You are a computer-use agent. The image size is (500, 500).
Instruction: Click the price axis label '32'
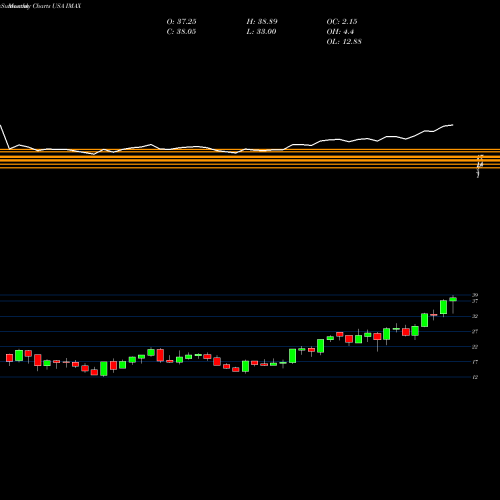(x=475, y=316)
